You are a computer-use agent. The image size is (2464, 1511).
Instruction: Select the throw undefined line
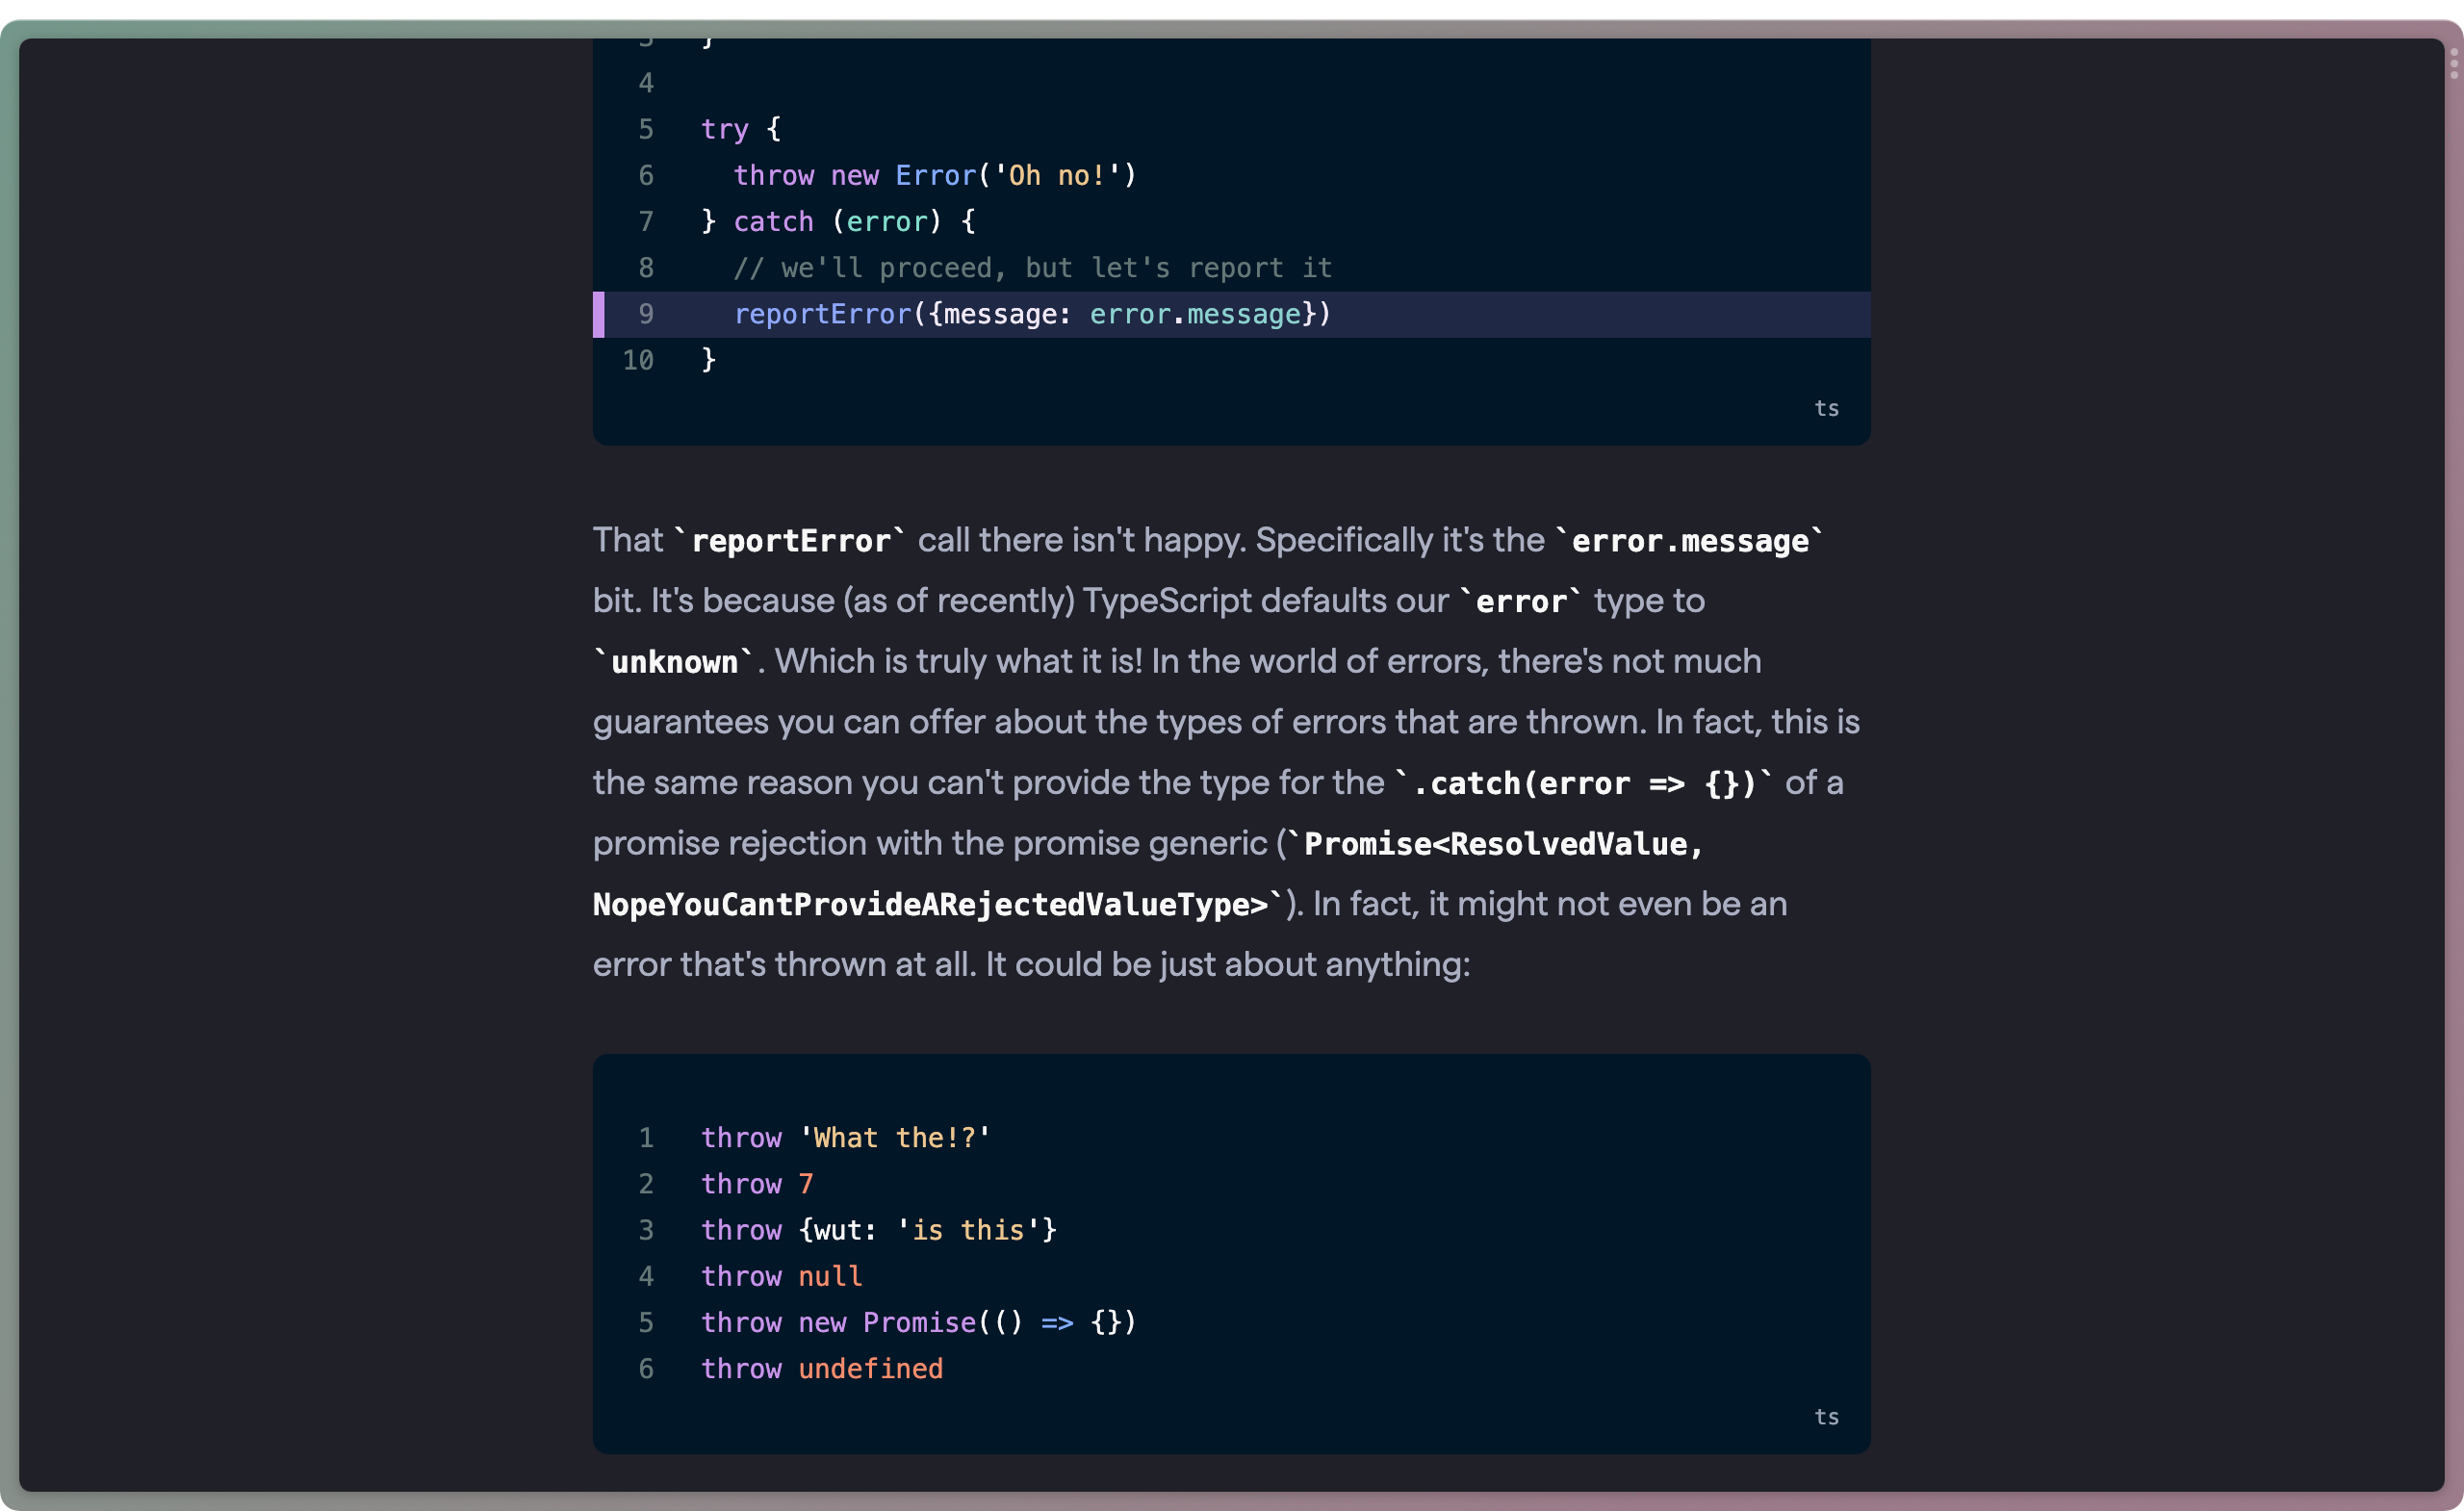click(x=822, y=1368)
